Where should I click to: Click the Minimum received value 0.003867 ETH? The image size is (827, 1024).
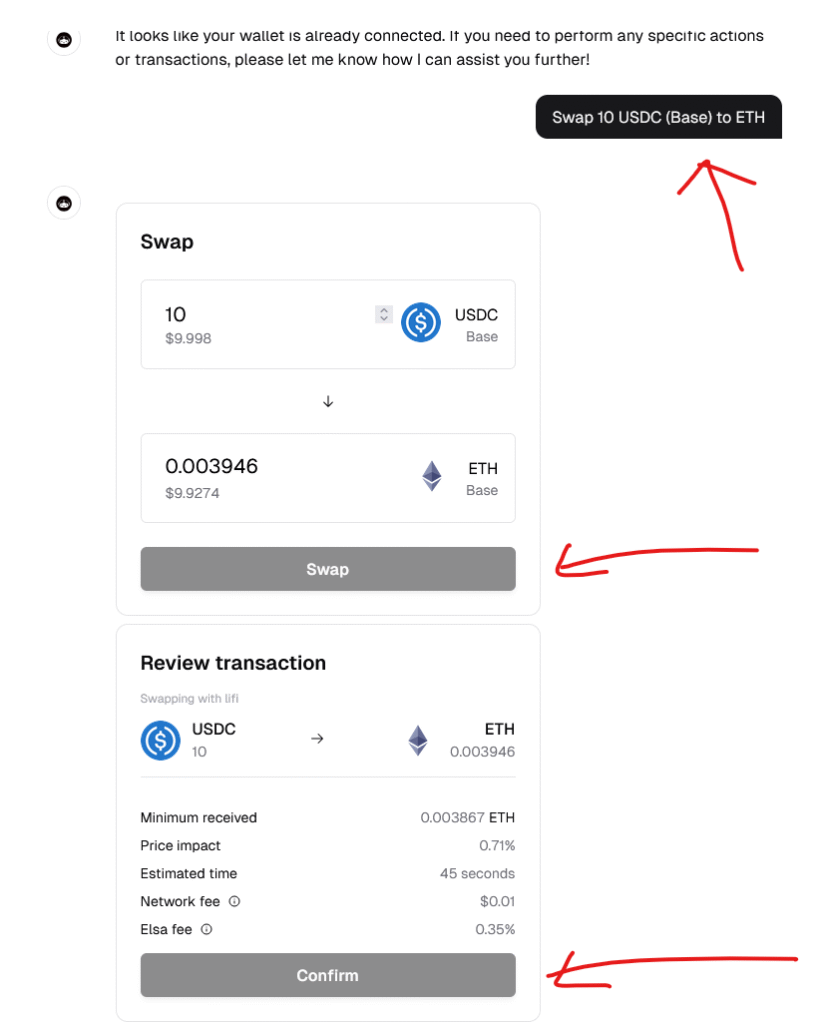(x=467, y=818)
